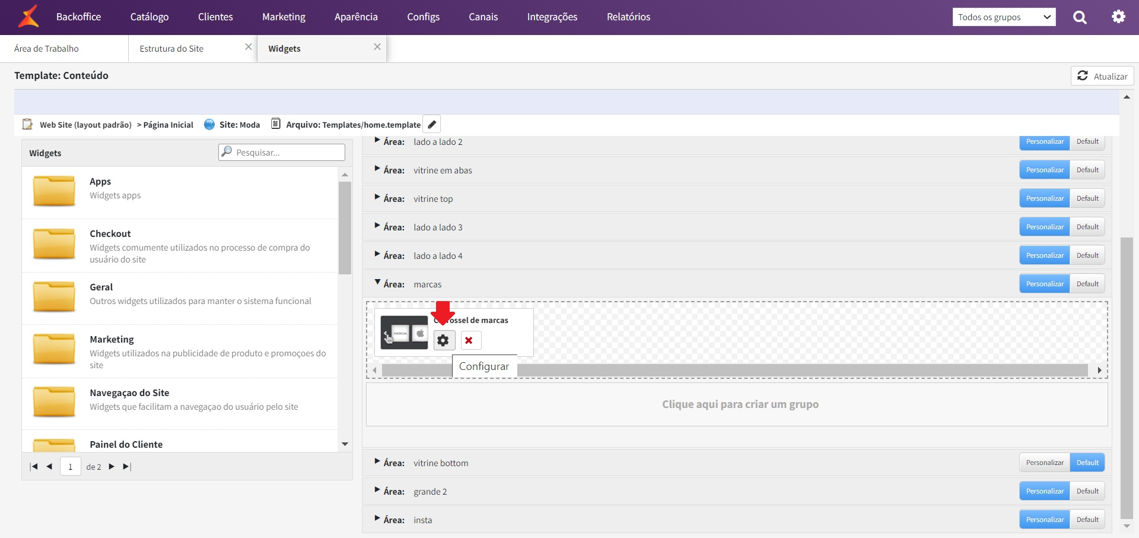Set grande 2 area to Default
Image resolution: width=1139 pixels, height=538 pixels.
(x=1087, y=492)
